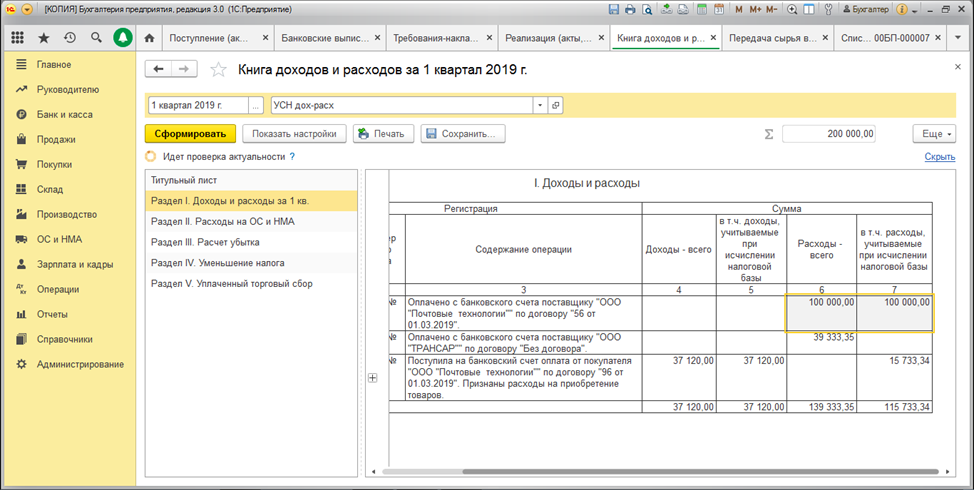Open Администрирование section
Screen dimensions: 974x490
point(80,364)
